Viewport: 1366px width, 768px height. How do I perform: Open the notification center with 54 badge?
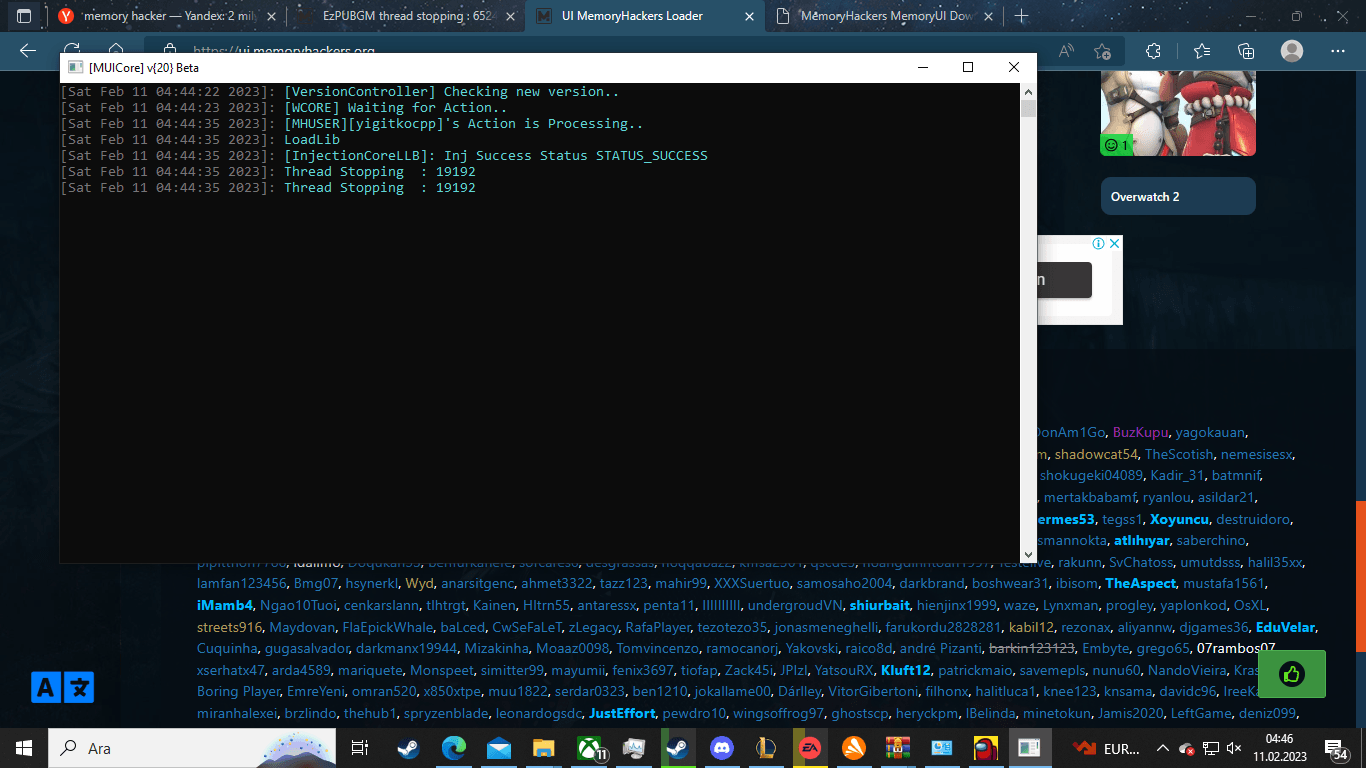pos(1334,748)
